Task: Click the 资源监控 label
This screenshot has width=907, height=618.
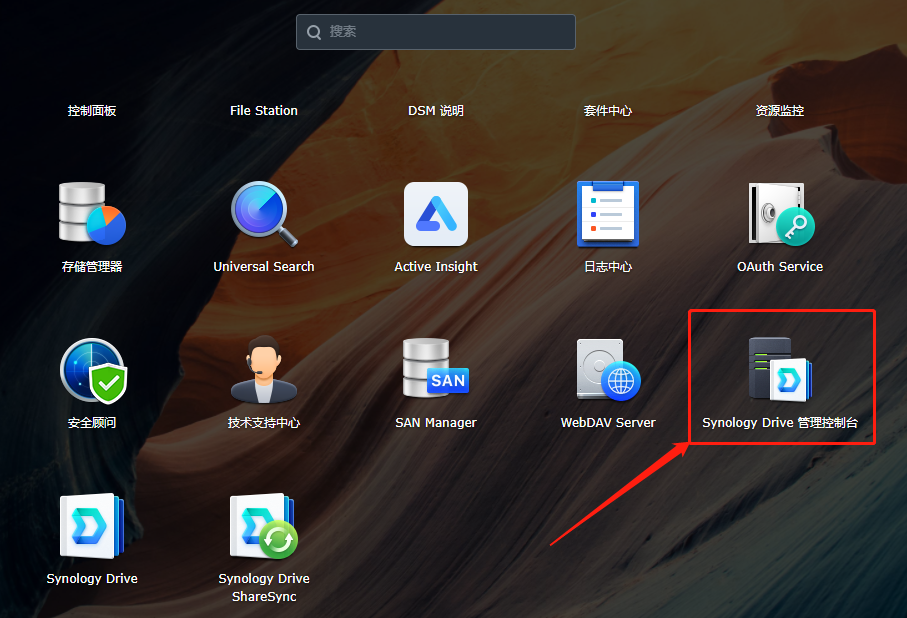Action: pyautogui.click(x=780, y=111)
